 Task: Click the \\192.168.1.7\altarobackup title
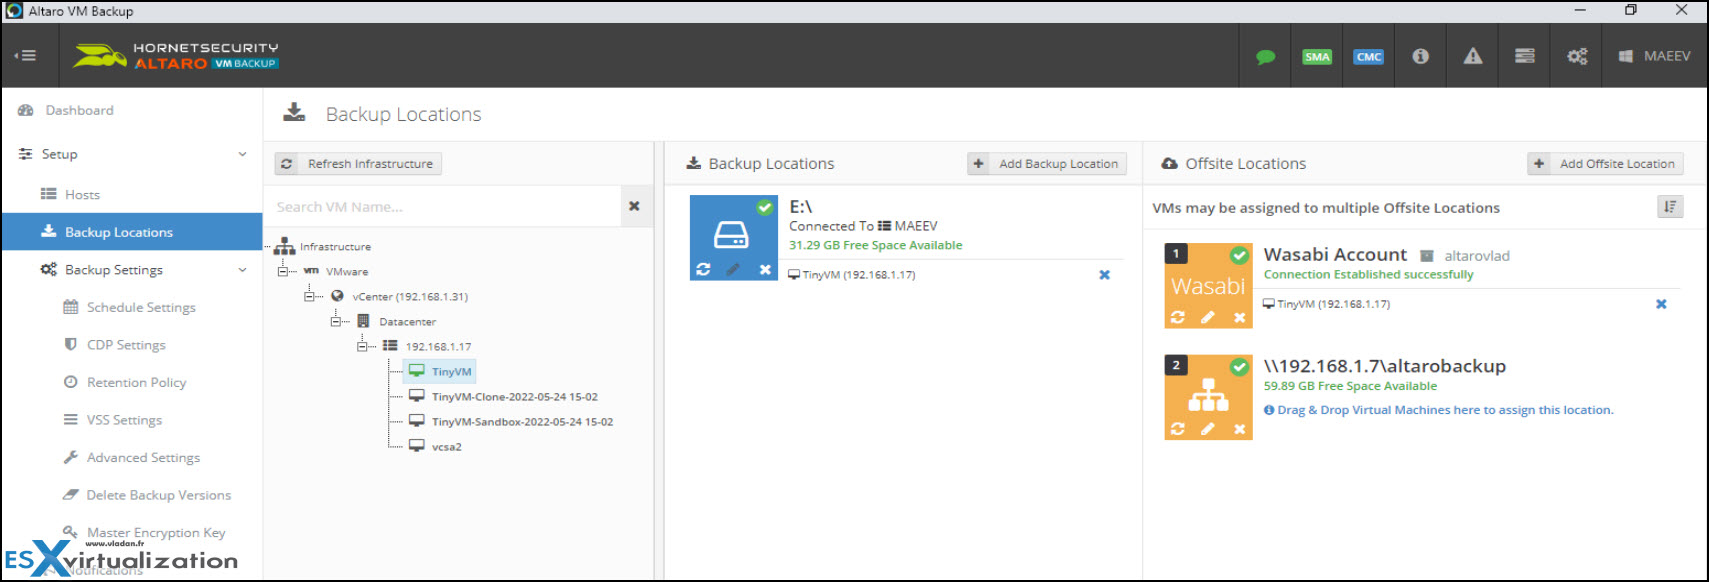tap(1385, 366)
